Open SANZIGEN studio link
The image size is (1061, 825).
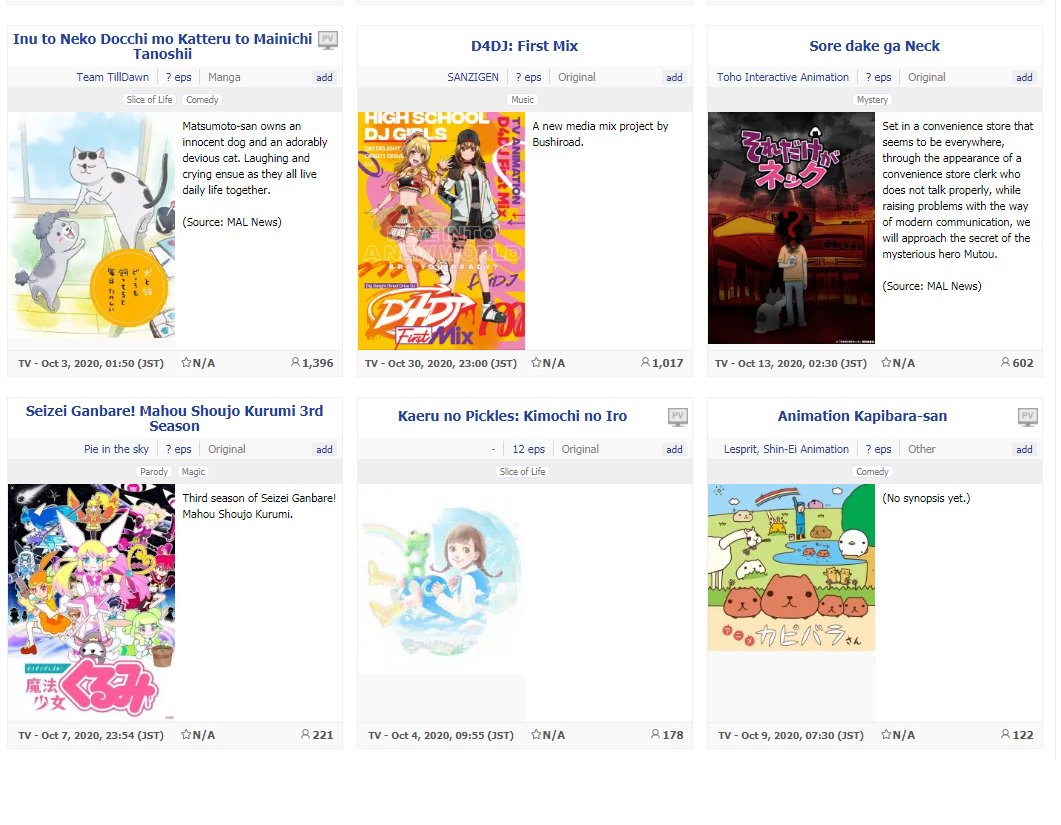473,77
